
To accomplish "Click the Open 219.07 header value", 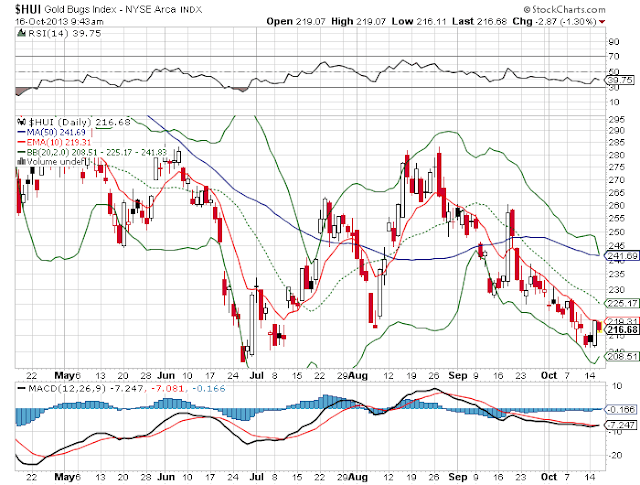I will click(296, 21).
